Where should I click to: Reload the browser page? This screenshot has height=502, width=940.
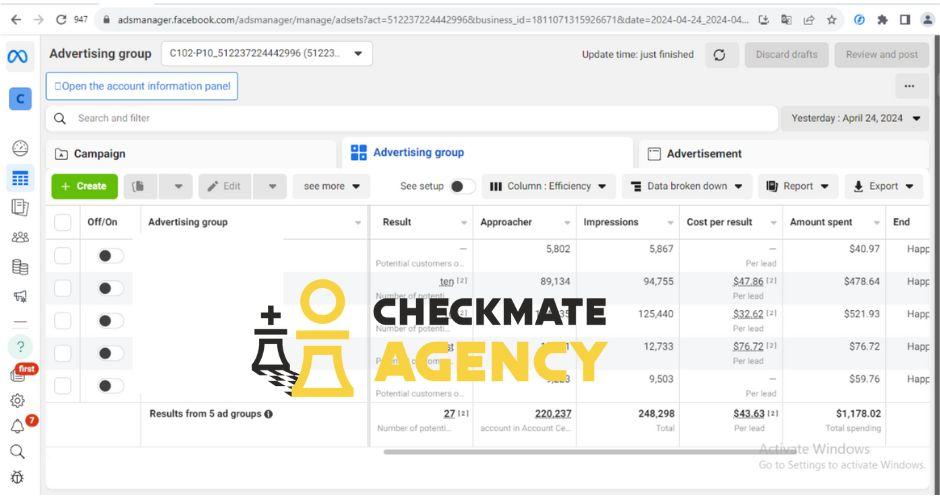click(x=61, y=20)
